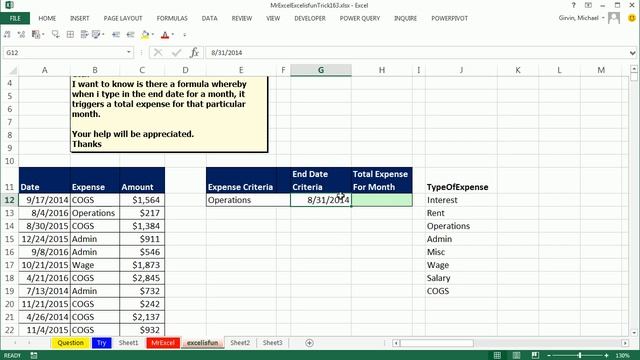Open Customize Quick Access Toolbar dropdown
The height and width of the screenshot is (360, 640).
click(x=184, y=35)
